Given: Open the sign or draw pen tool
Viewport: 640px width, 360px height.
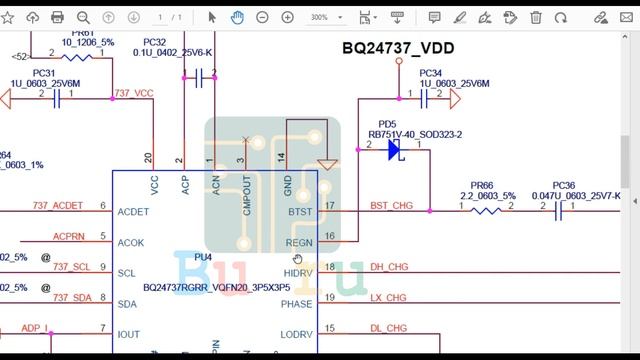Looking at the screenshot, I should coord(485,18).
